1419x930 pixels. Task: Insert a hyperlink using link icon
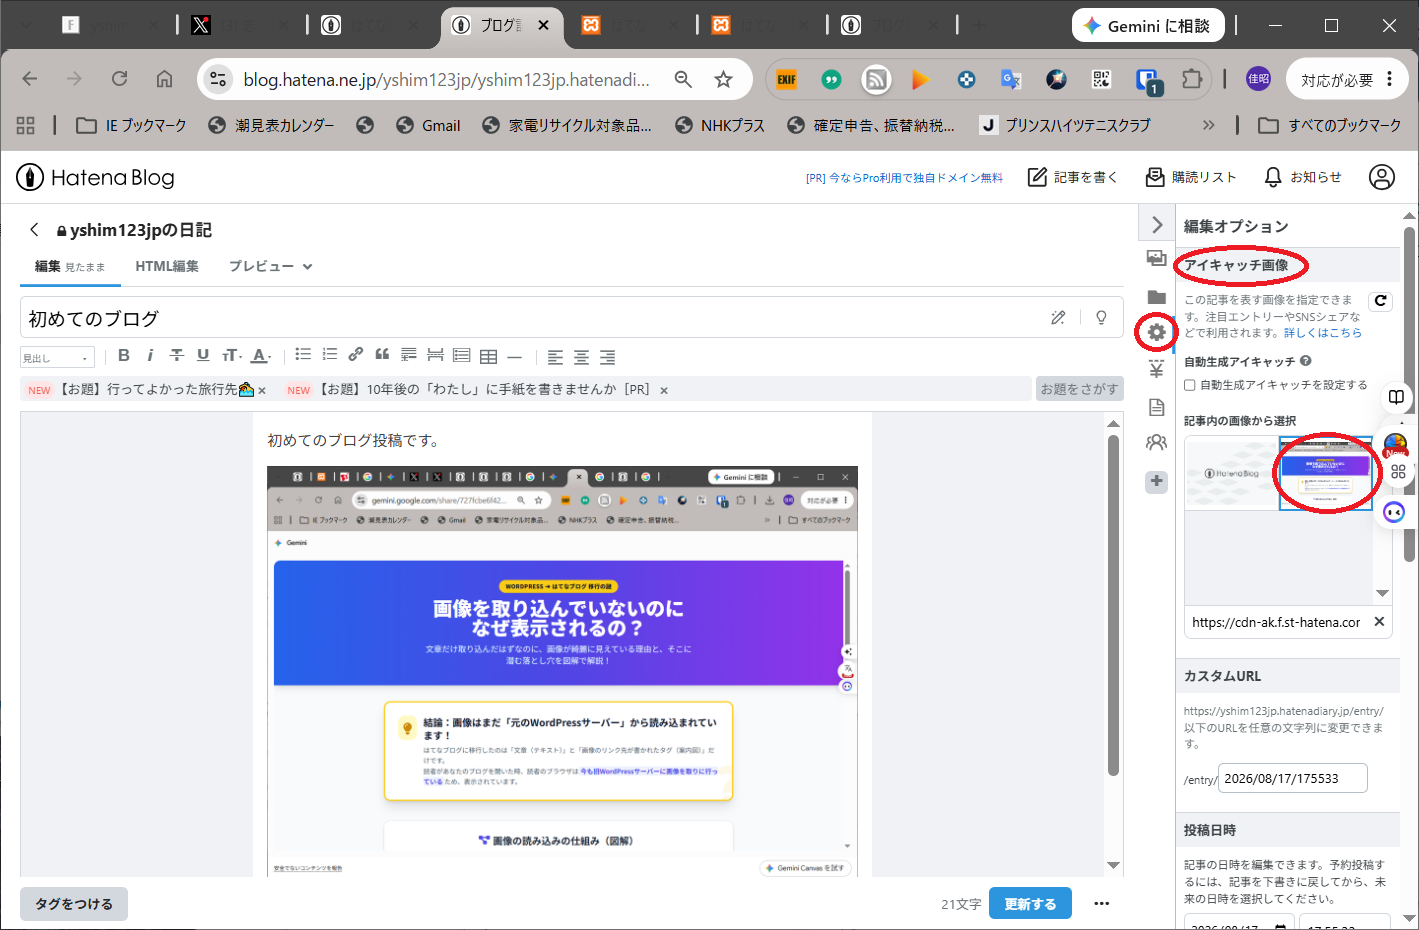click(355, 355)
